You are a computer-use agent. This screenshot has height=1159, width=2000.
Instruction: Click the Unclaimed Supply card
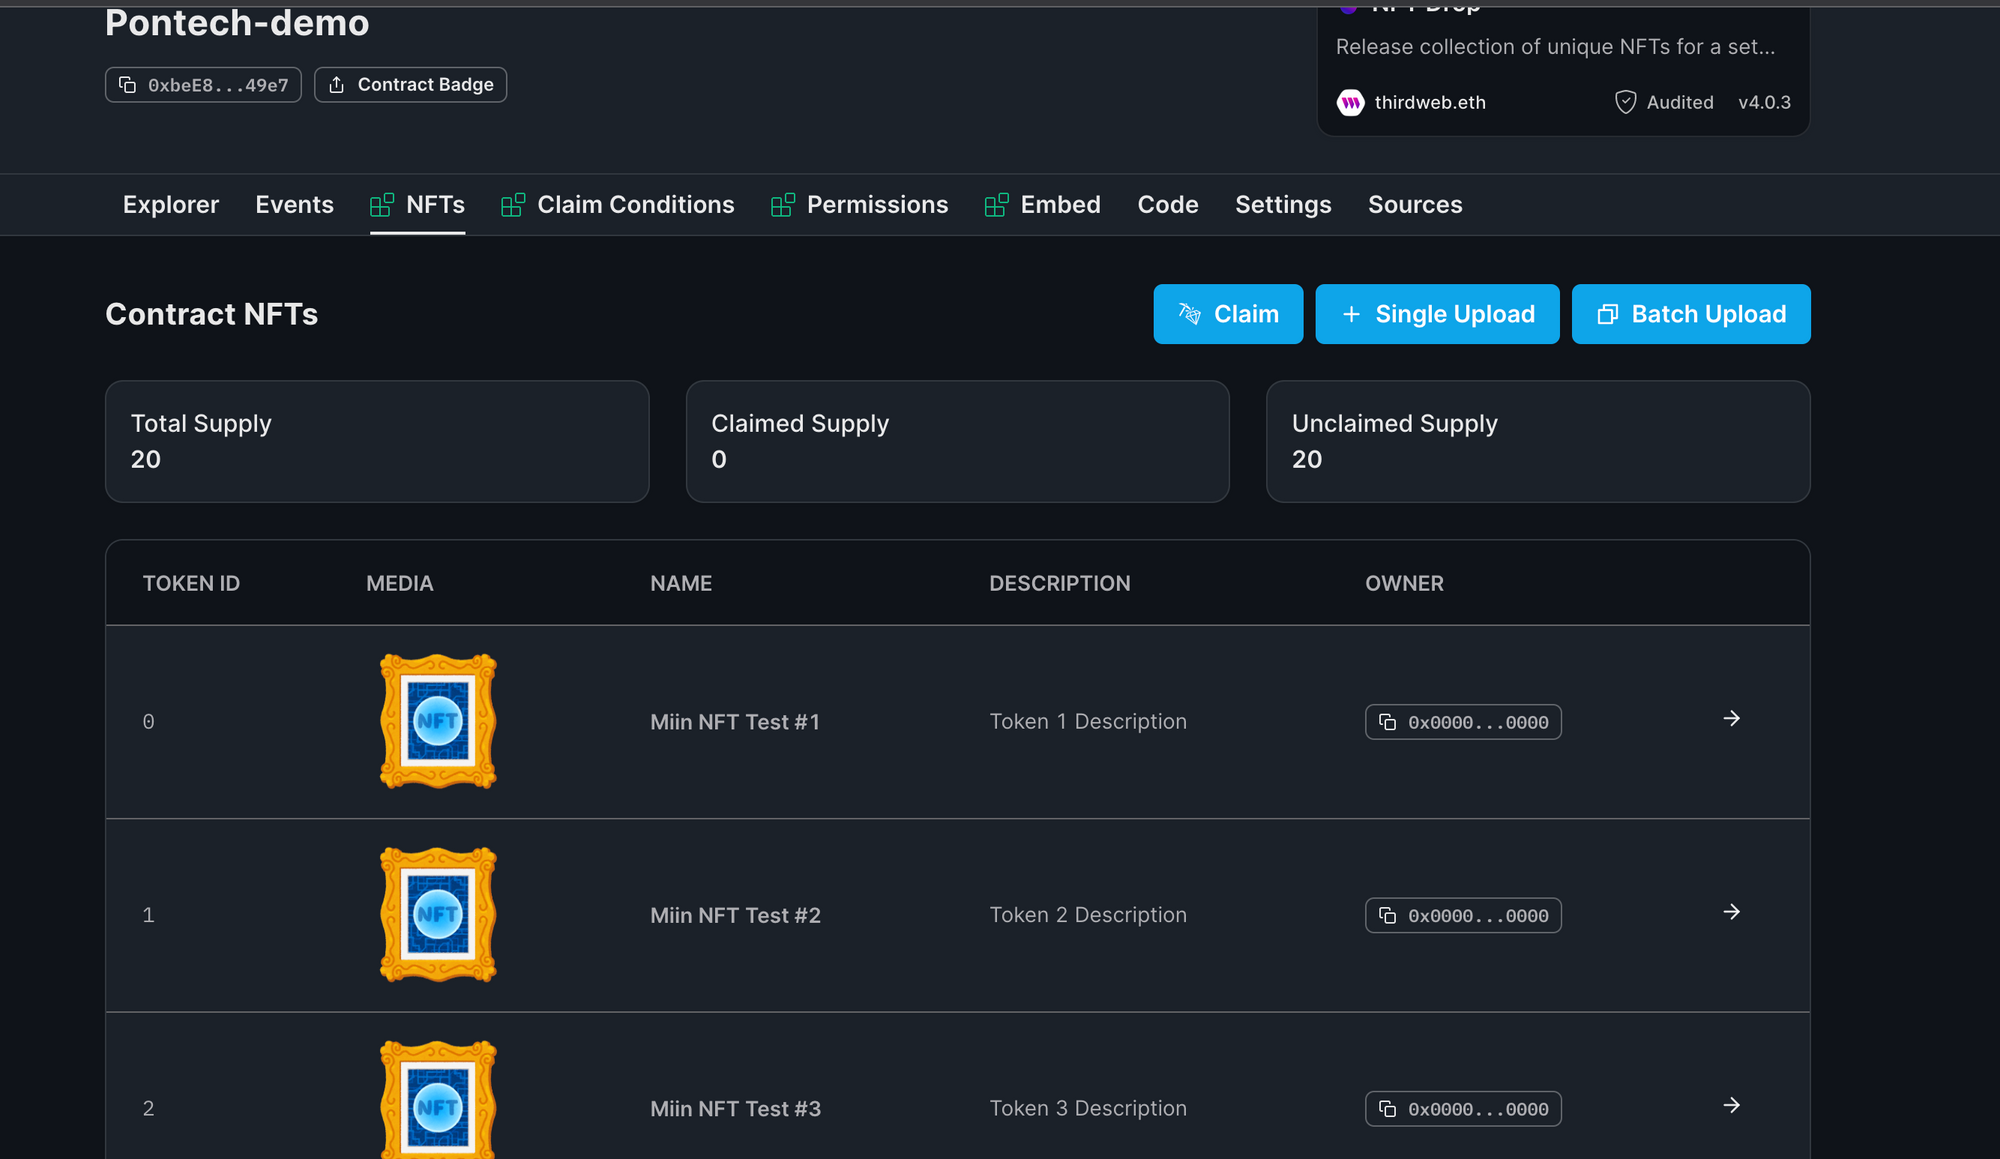point(1538,441)
